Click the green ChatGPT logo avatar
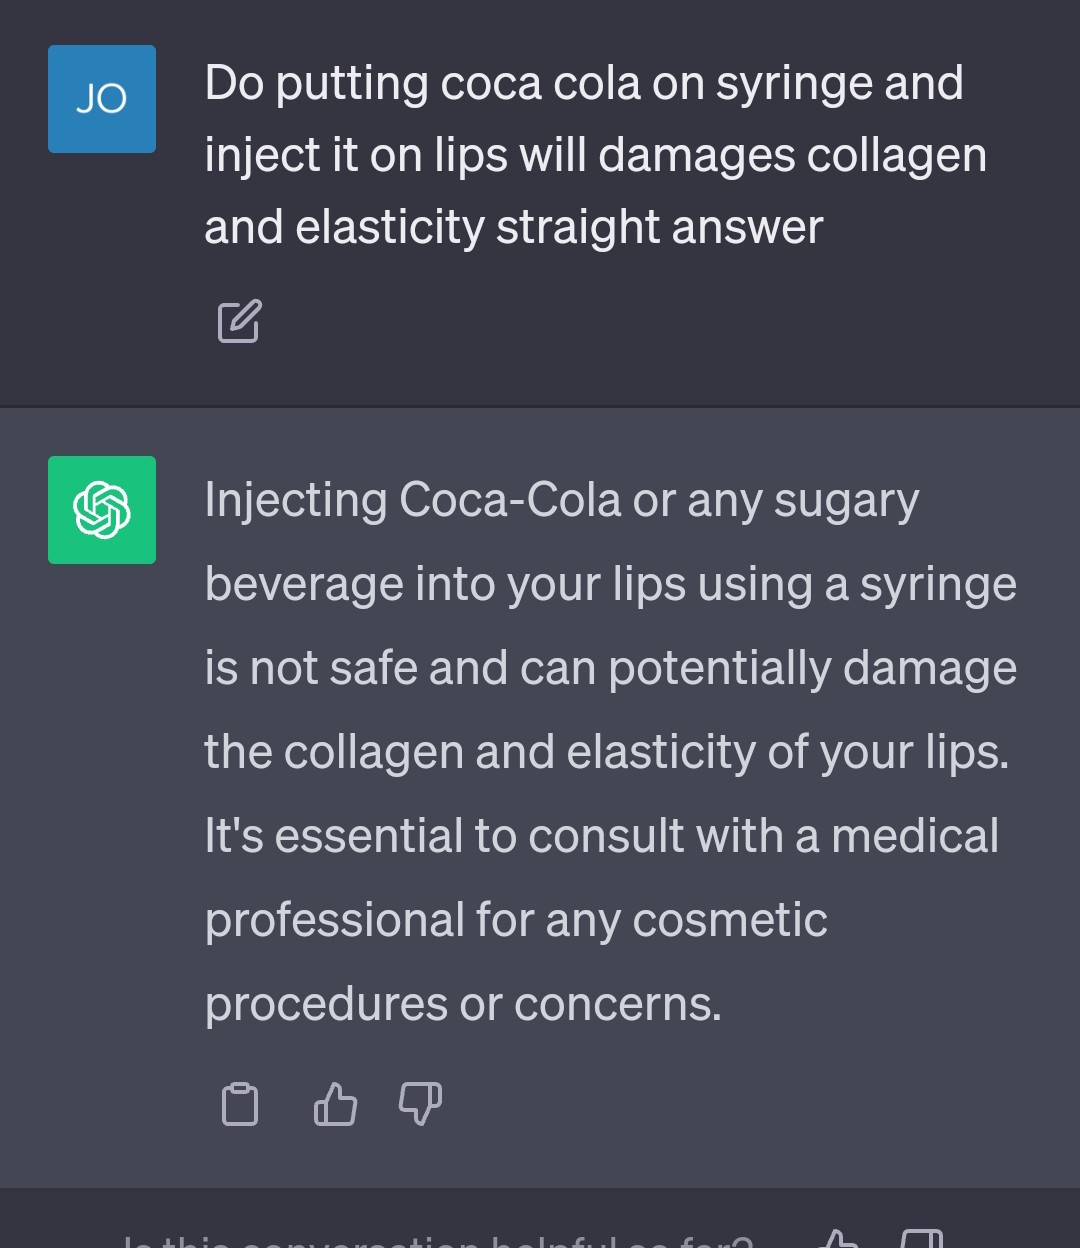Image resolution: width=1080 pixels, height=1248 pixels. point(102,510)
